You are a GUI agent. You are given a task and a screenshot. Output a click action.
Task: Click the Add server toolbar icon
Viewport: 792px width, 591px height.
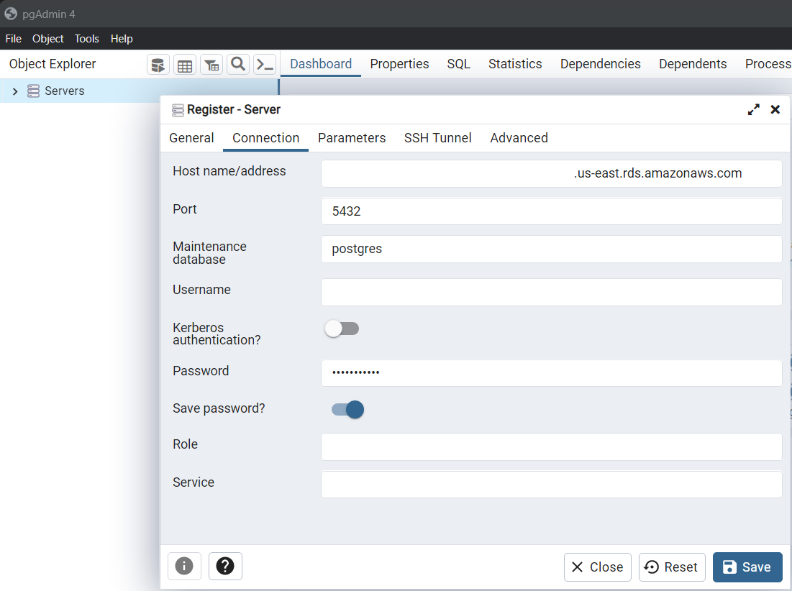click(x=158, y=65)
